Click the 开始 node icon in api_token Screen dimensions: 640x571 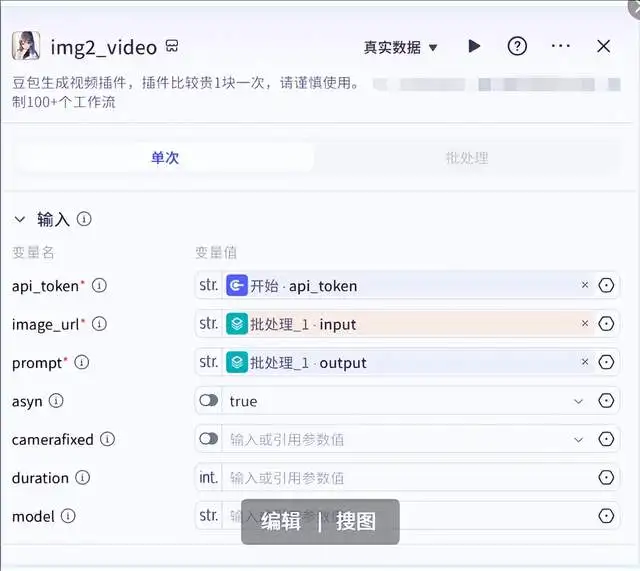[x=237, y=285]
